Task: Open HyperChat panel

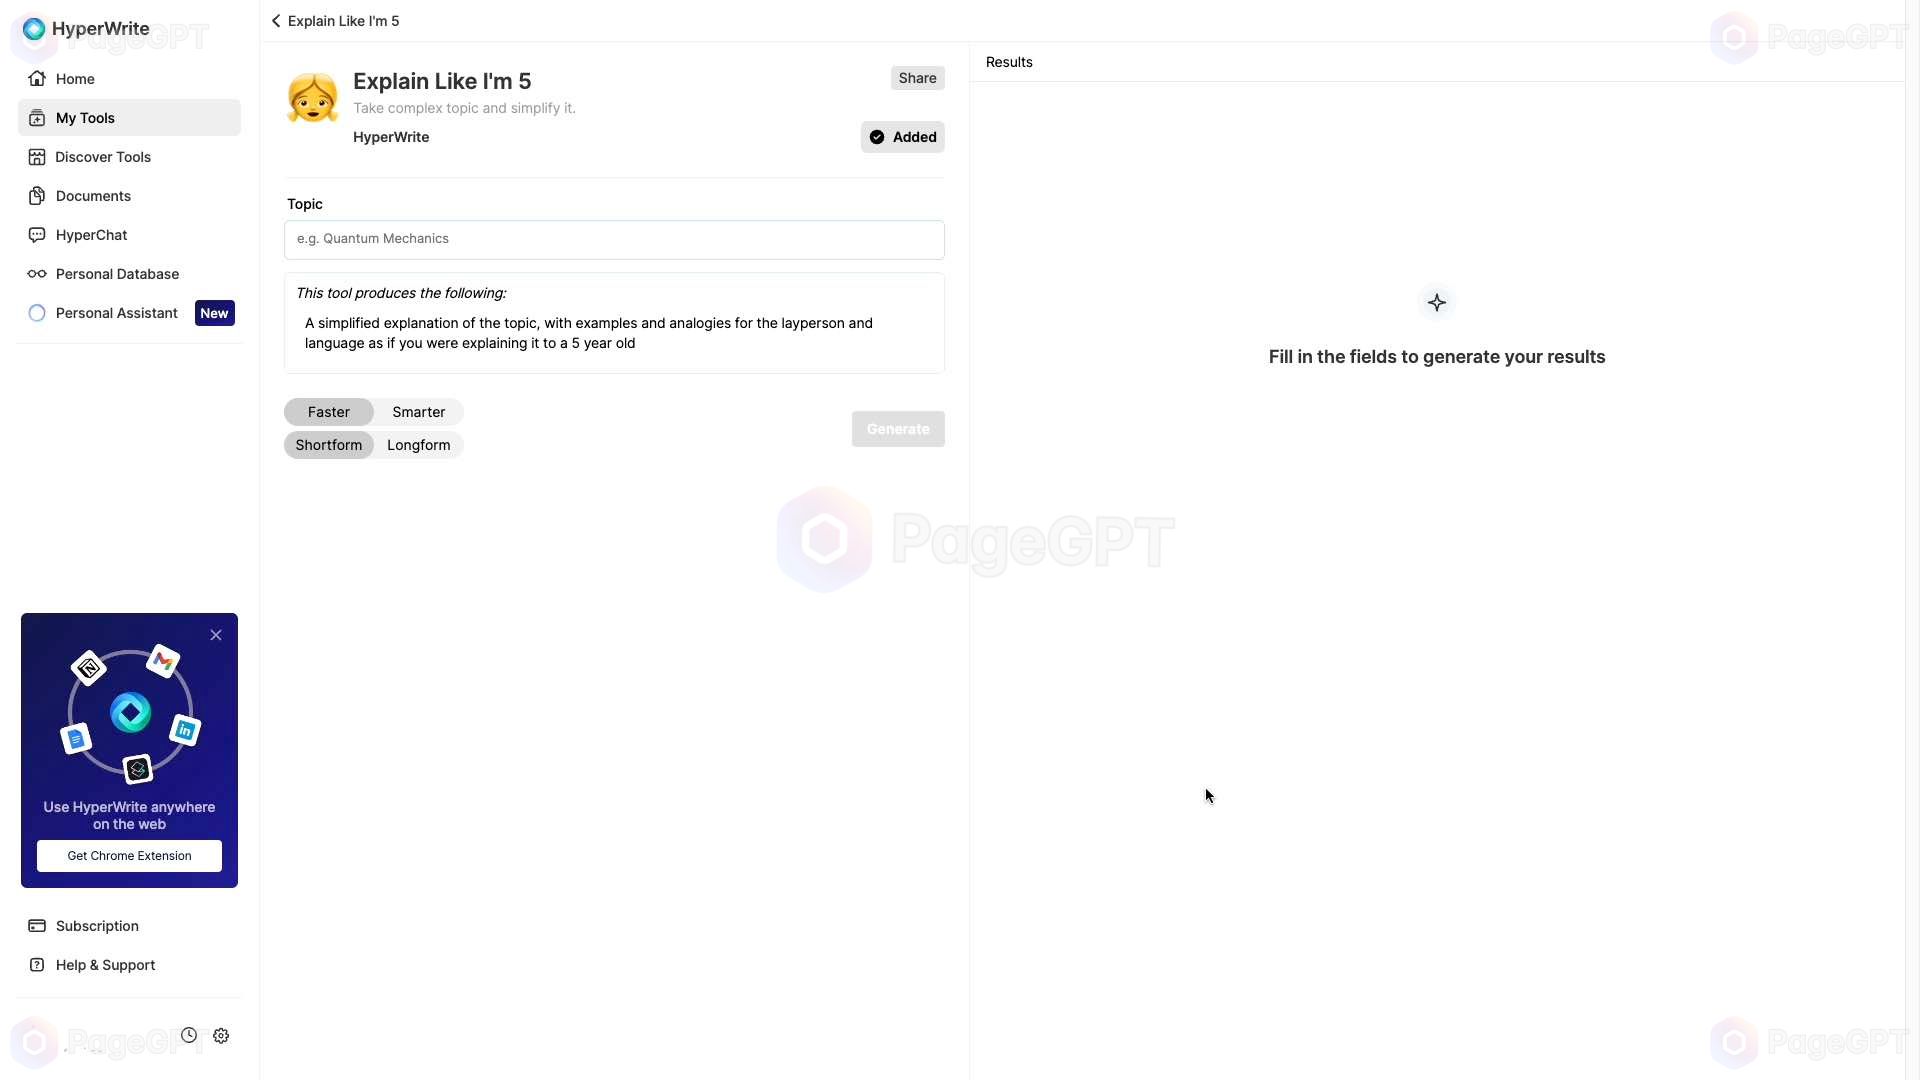Action: [90, 235]
